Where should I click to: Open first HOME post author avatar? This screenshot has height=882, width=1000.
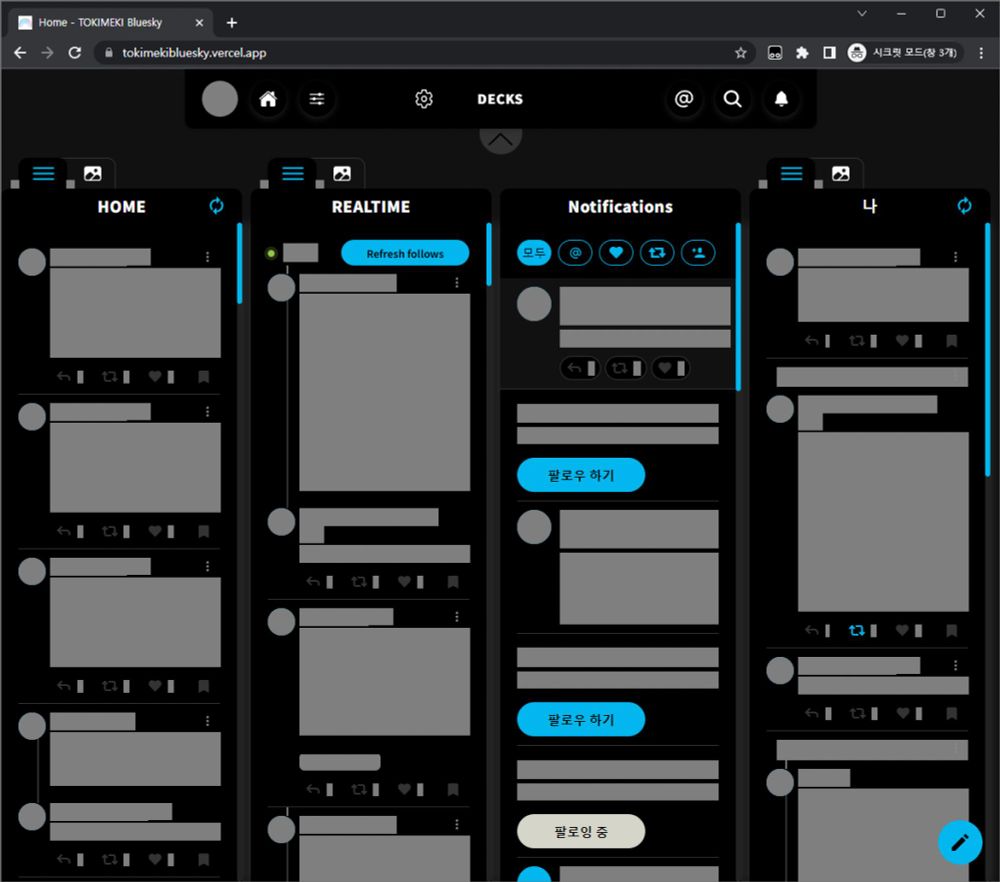coord(32,261)
